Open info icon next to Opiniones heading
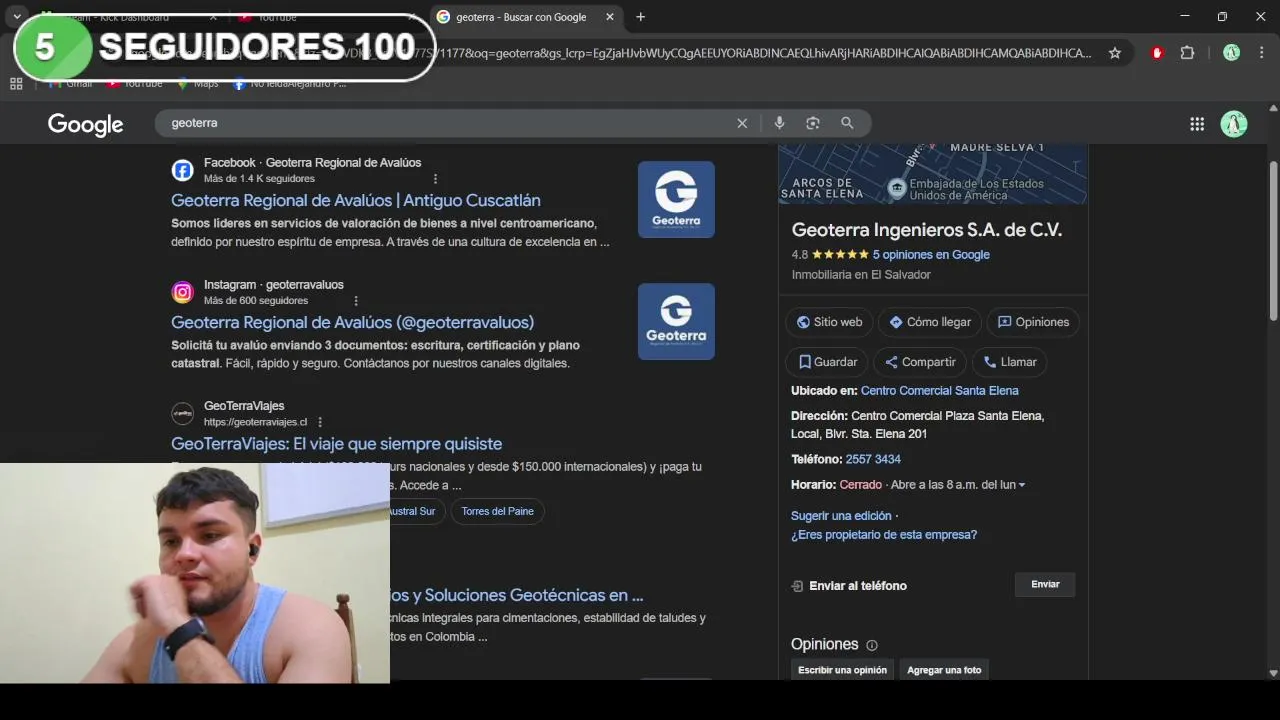Image resolution: width=1280 pixels, height=720 pixels. point(872,645)
